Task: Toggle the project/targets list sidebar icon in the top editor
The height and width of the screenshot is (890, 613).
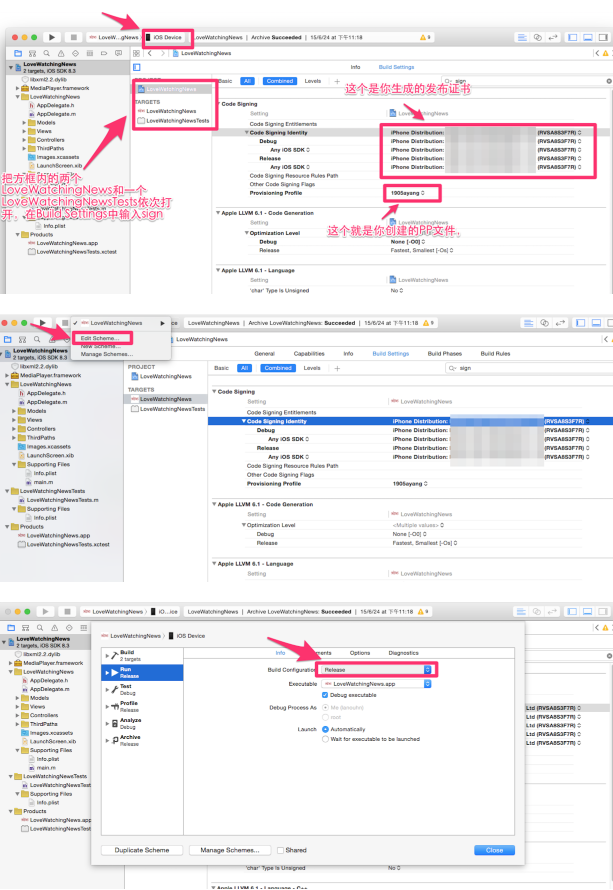Action: (x=137, y=67)
